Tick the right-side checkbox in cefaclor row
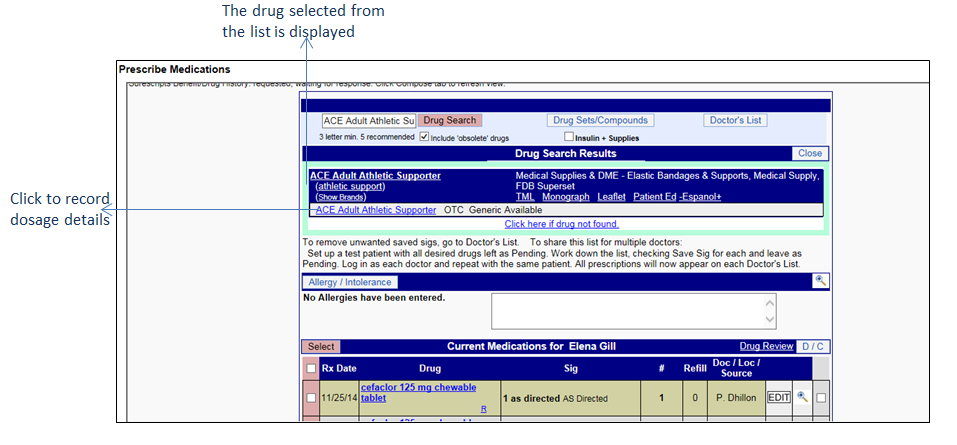Image resolution: width=957 pixels, height=445 pixels. (821, 398)
